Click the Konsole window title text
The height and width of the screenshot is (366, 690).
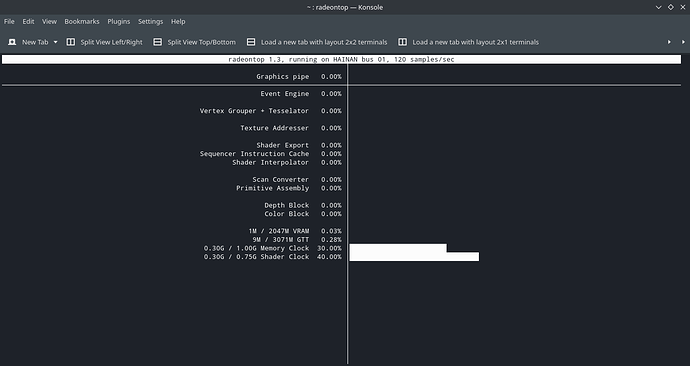[x=345, y=7]
